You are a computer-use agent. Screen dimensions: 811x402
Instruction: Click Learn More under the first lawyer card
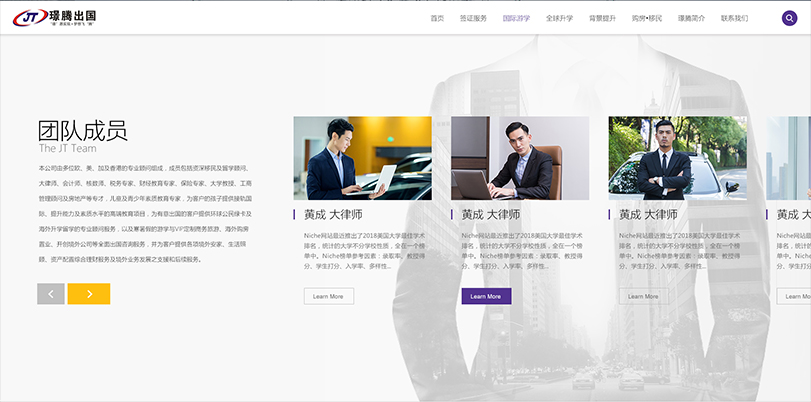pos(328,296)
